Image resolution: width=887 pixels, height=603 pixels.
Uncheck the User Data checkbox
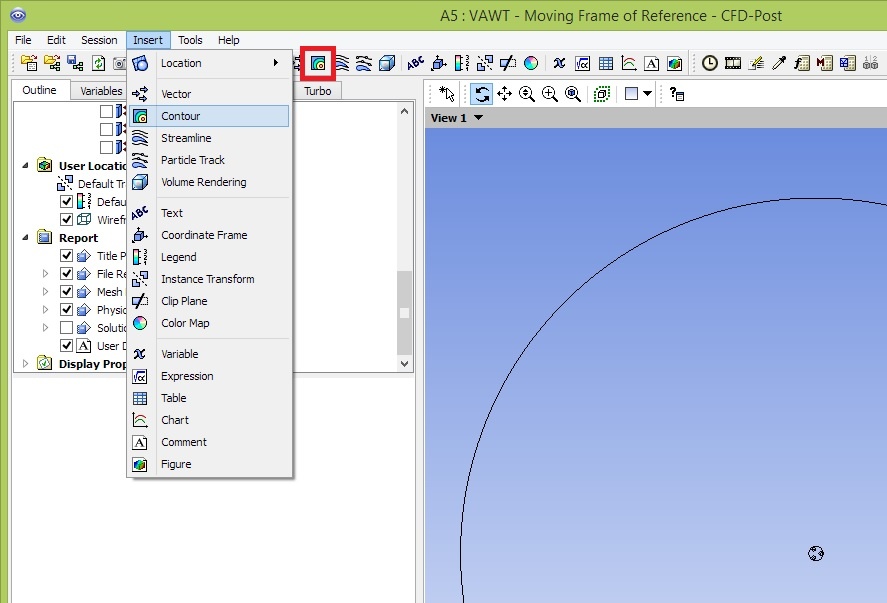[66, 346]
